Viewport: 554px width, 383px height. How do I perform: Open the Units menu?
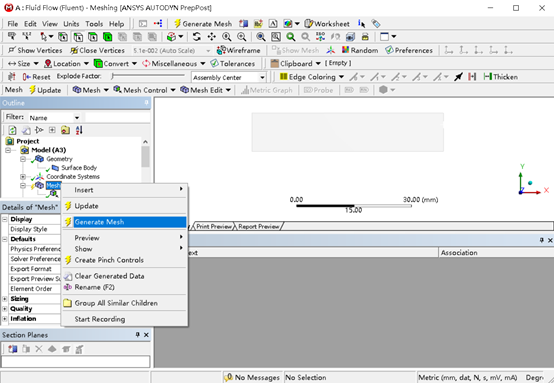[71, 24]
